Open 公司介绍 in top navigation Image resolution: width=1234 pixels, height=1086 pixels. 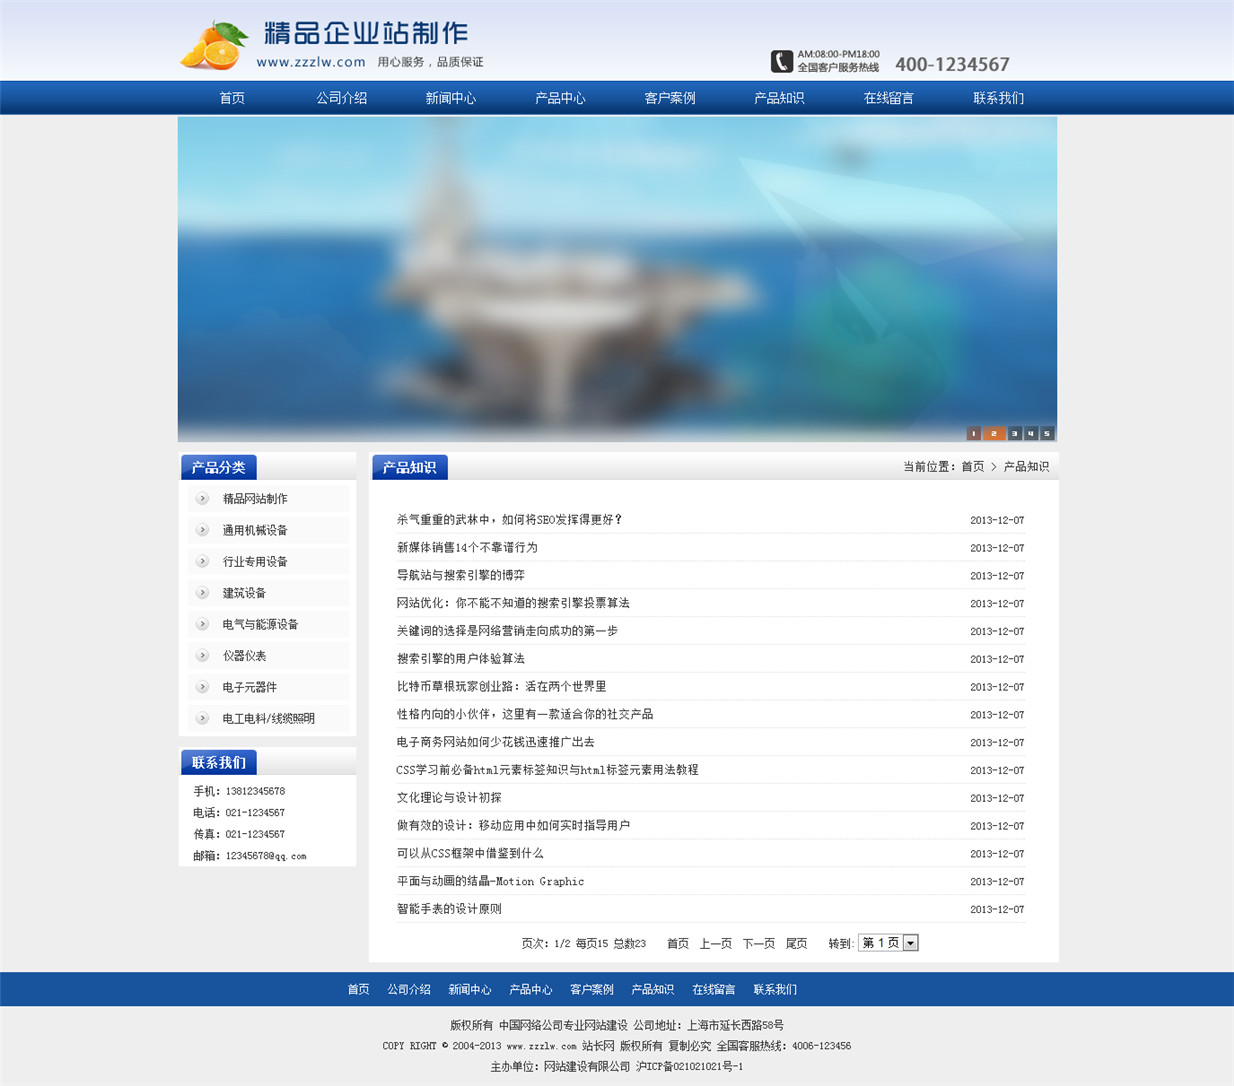(342, 98)
